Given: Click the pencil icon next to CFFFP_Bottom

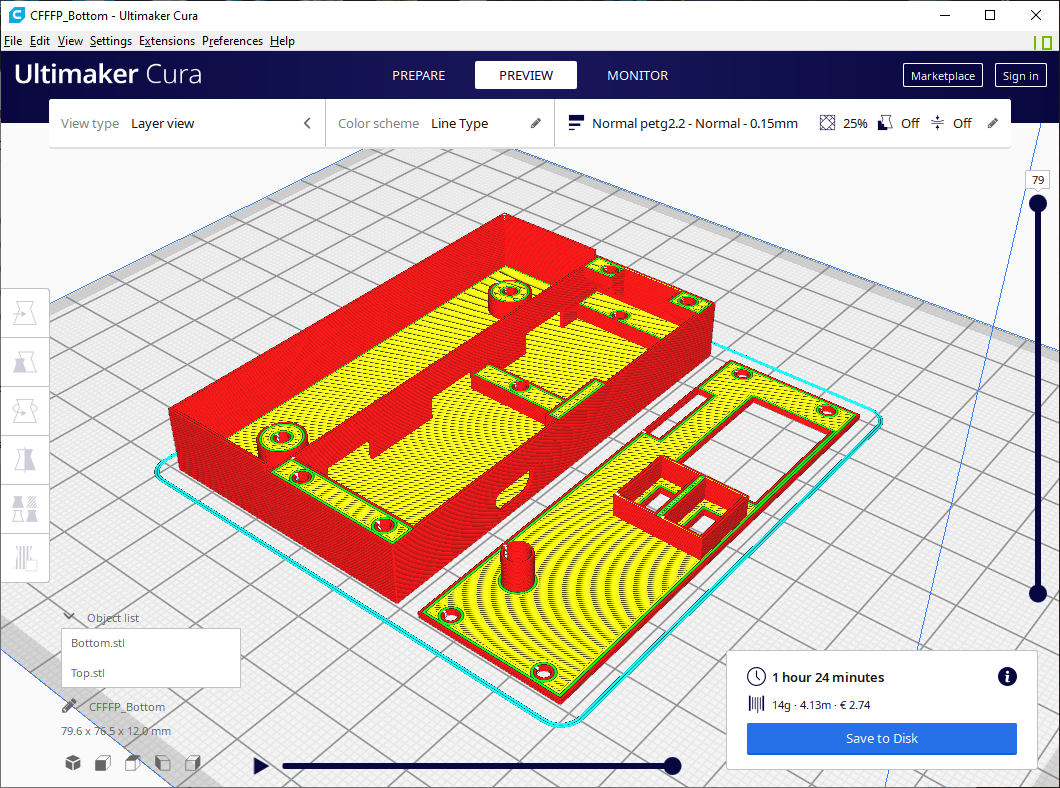Looking at the screenshot, I should pyautogui.click(x=69, y=706).
